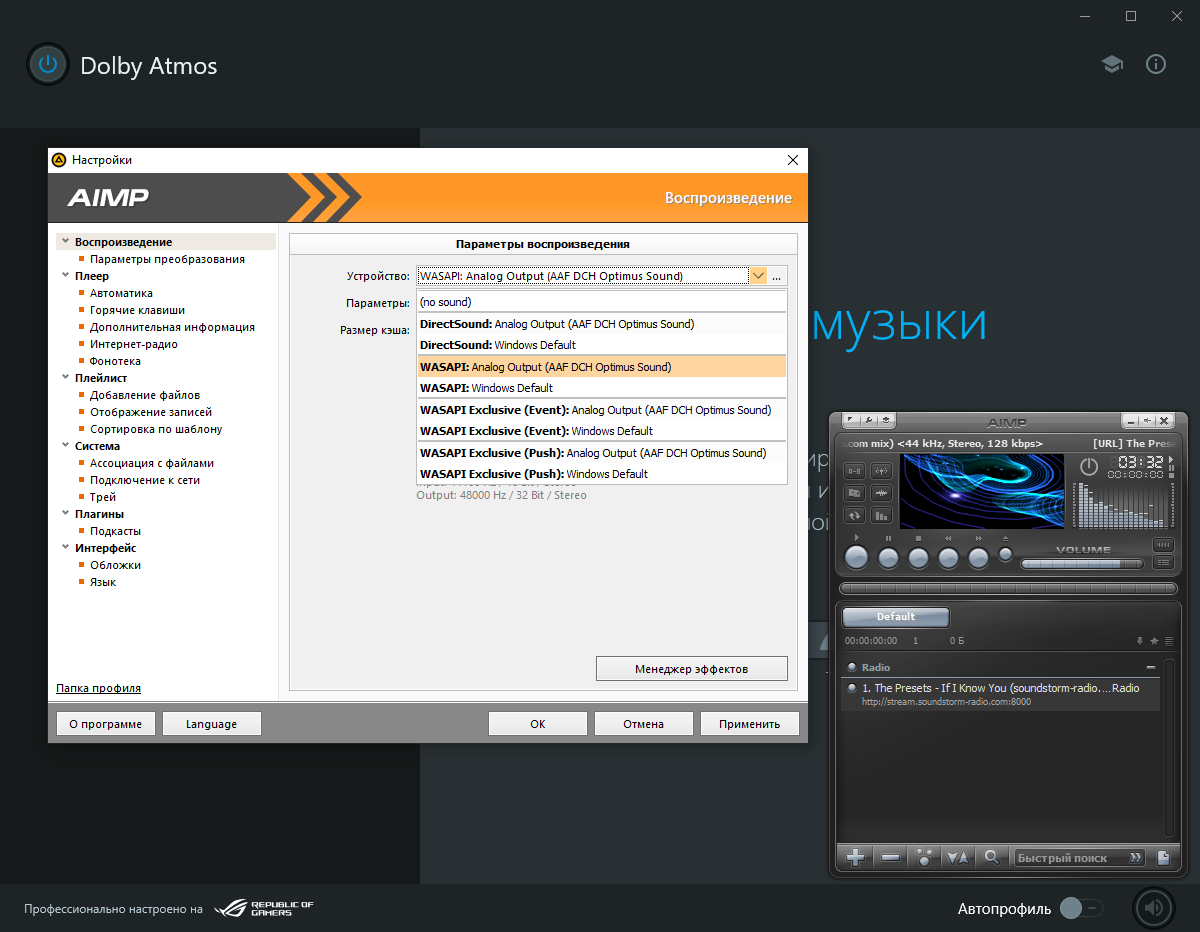Click radio capture antenna icon in AIMP player
This screenshot has width=1200, height=932.
[x=881, y=471]
